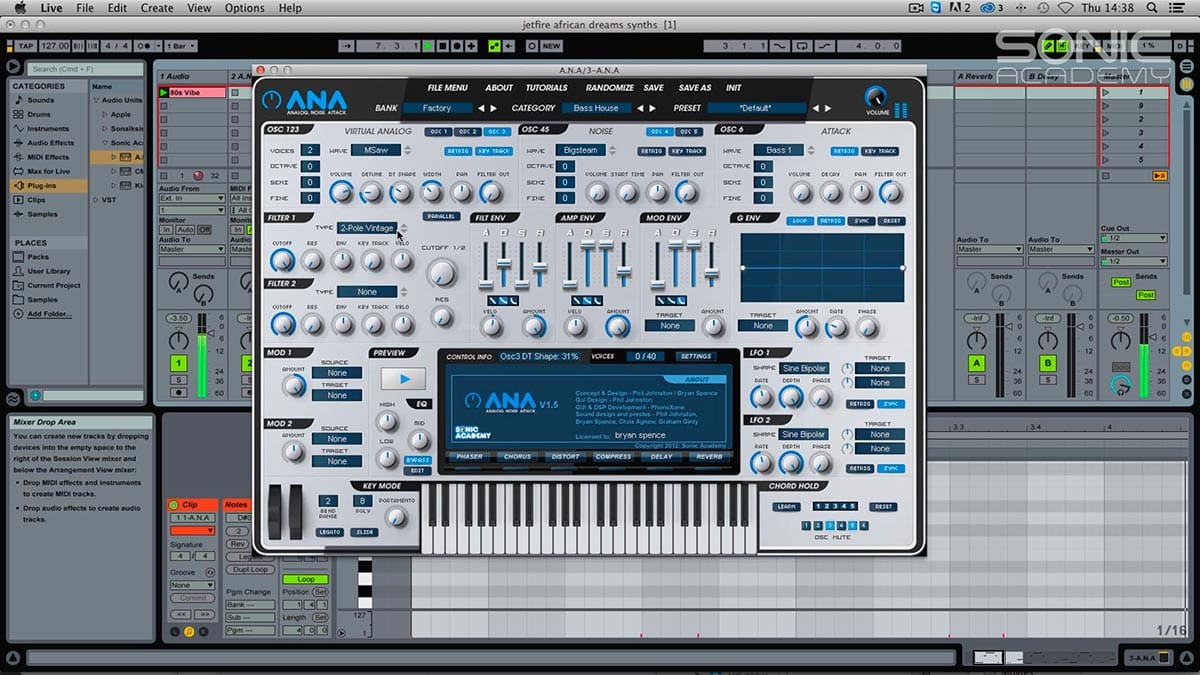Viewport: 1200px width, 675px height.
Task: Enable Legato key mode
Action: click(330, 532)
